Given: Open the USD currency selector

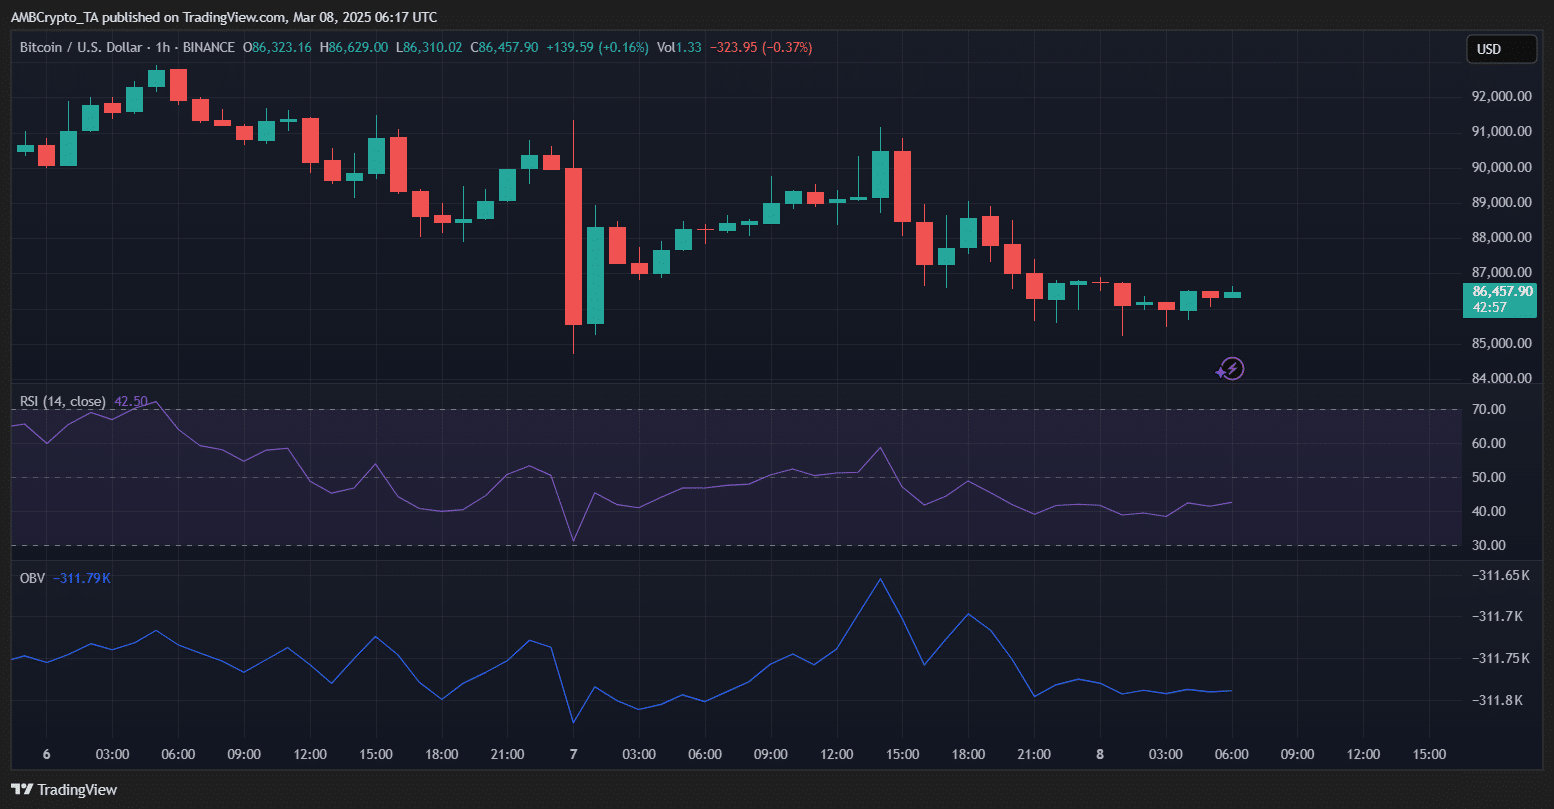Looking at the screenshot, I should tap(1501, 49).
